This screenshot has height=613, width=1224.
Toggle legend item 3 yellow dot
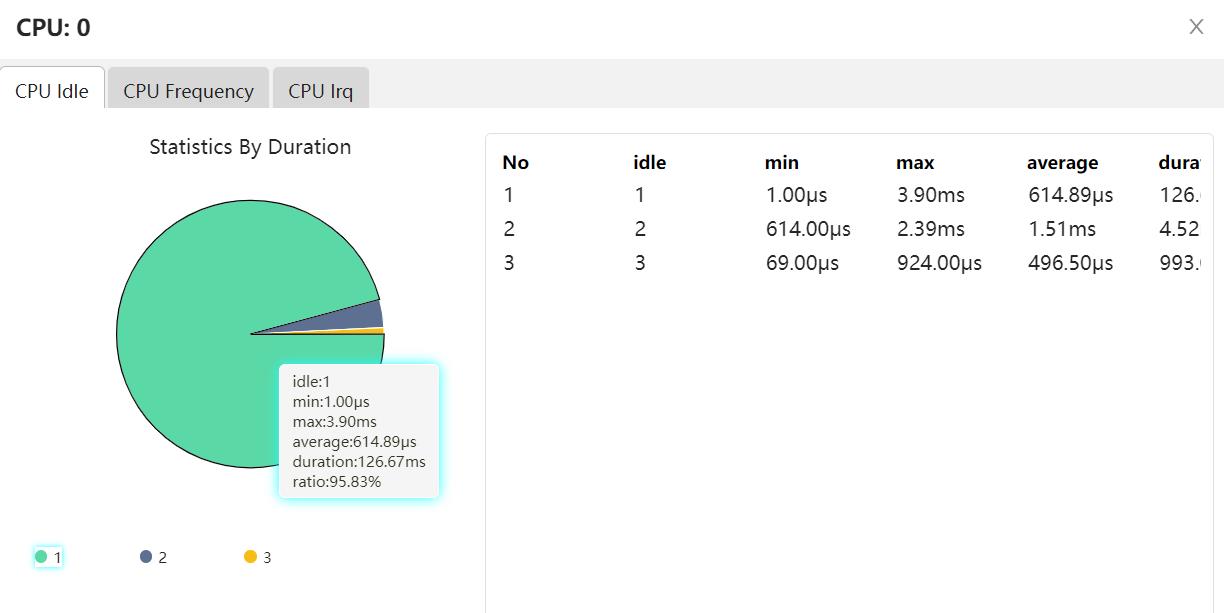[x=250, y=557]
